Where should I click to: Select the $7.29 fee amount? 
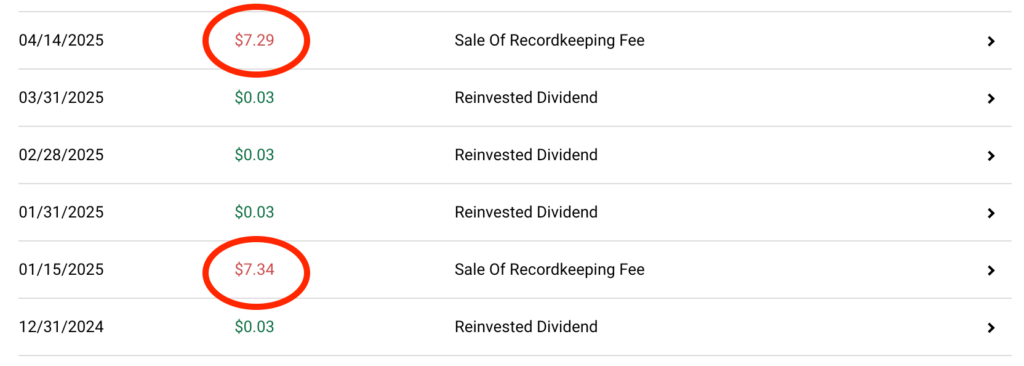(x=255, y=41)
